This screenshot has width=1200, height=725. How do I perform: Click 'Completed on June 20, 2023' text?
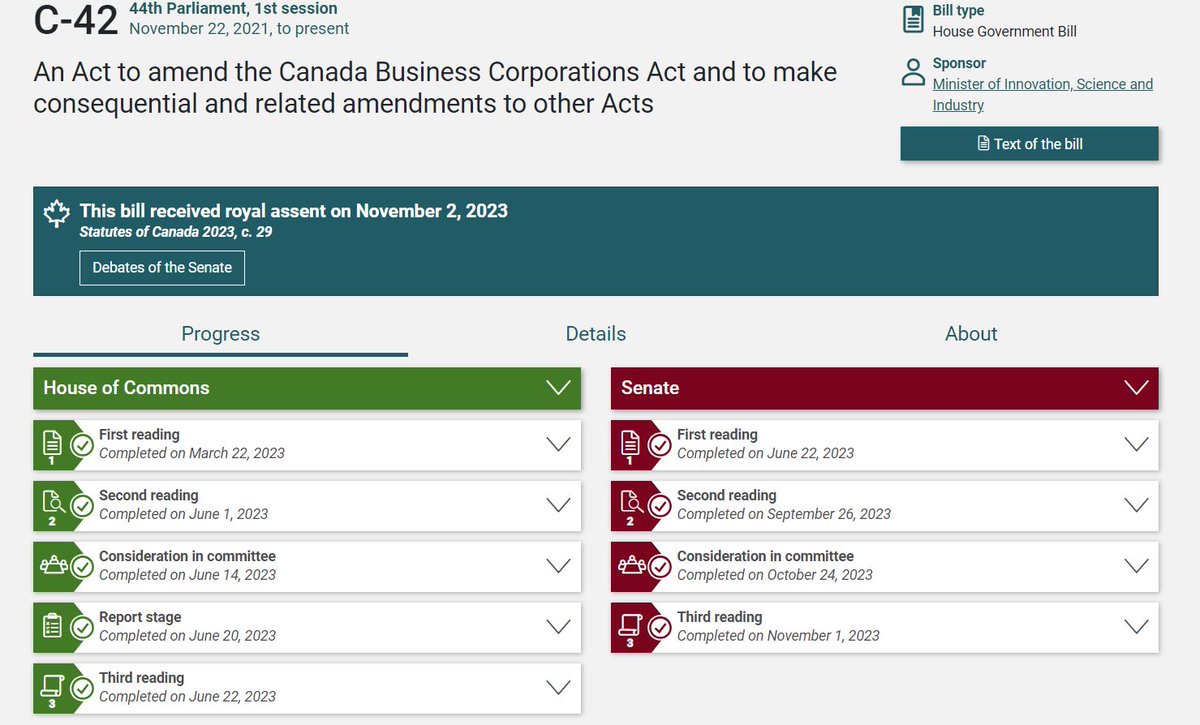pos(188,636)
